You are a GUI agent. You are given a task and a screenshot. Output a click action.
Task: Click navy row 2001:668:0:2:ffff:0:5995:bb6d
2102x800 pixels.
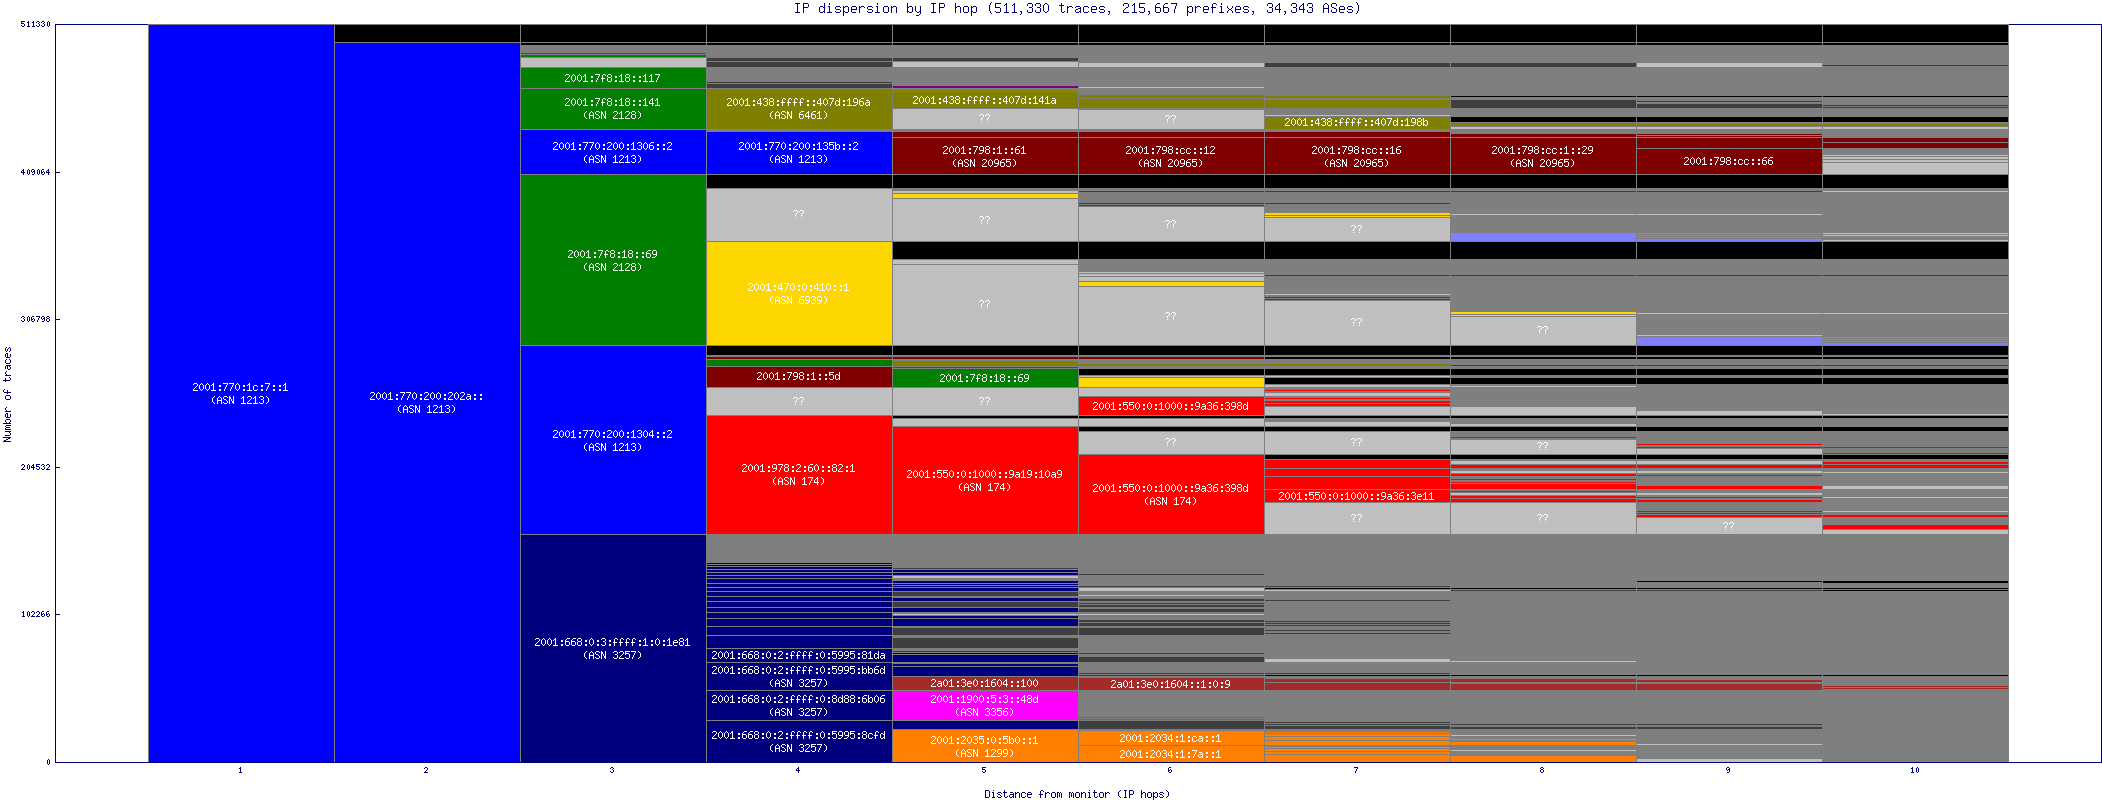(799, 677)
